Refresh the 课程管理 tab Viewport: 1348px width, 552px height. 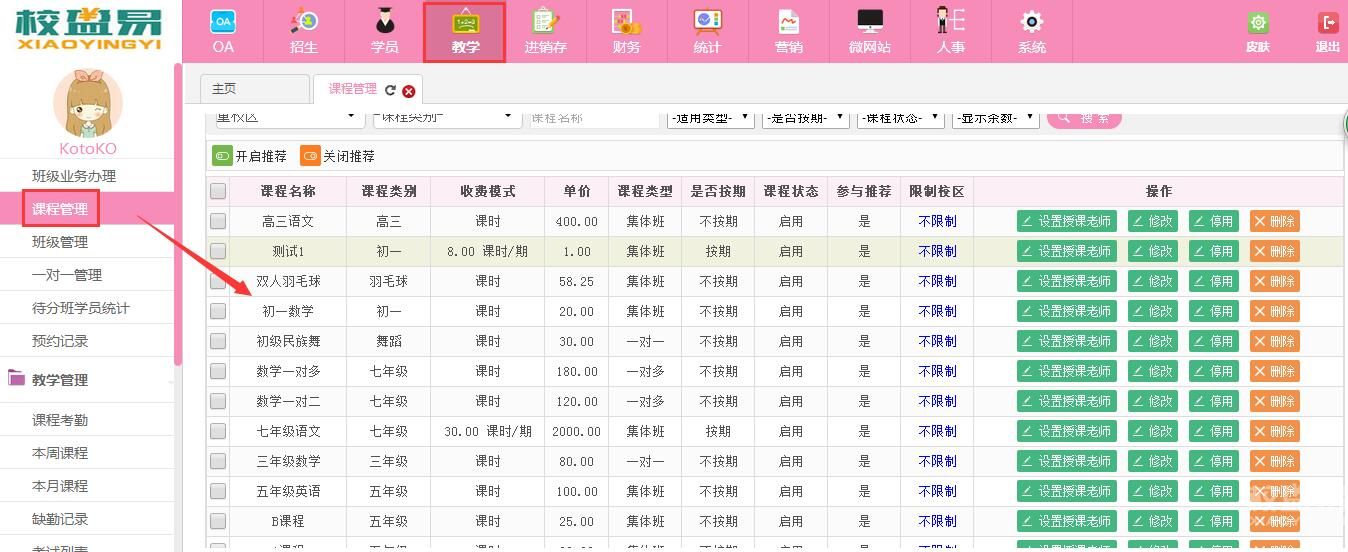click(390, 90)
